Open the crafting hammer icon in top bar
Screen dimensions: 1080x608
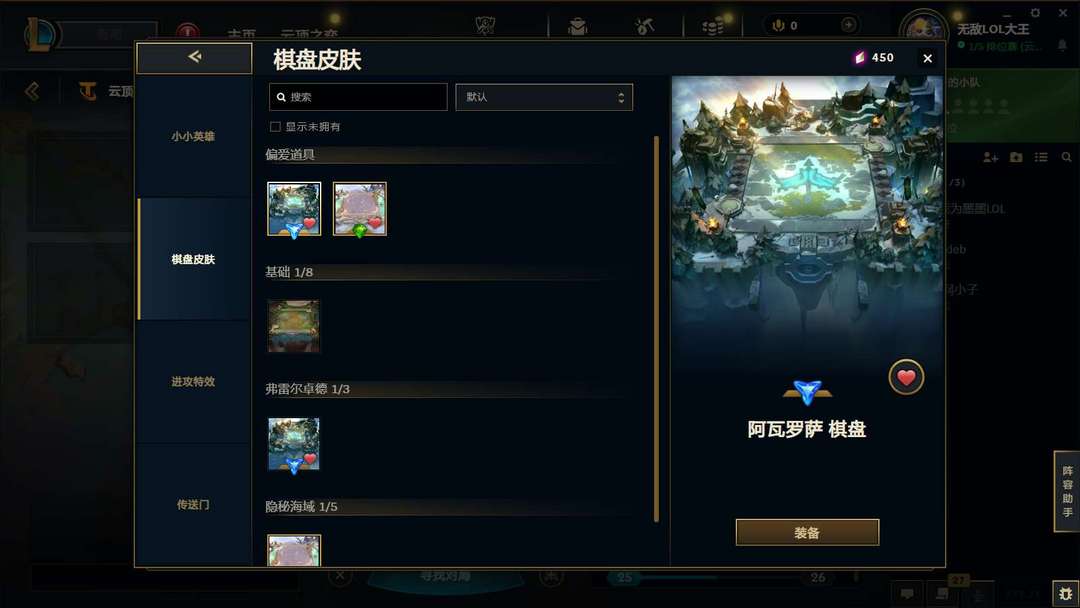pos(645,26)
